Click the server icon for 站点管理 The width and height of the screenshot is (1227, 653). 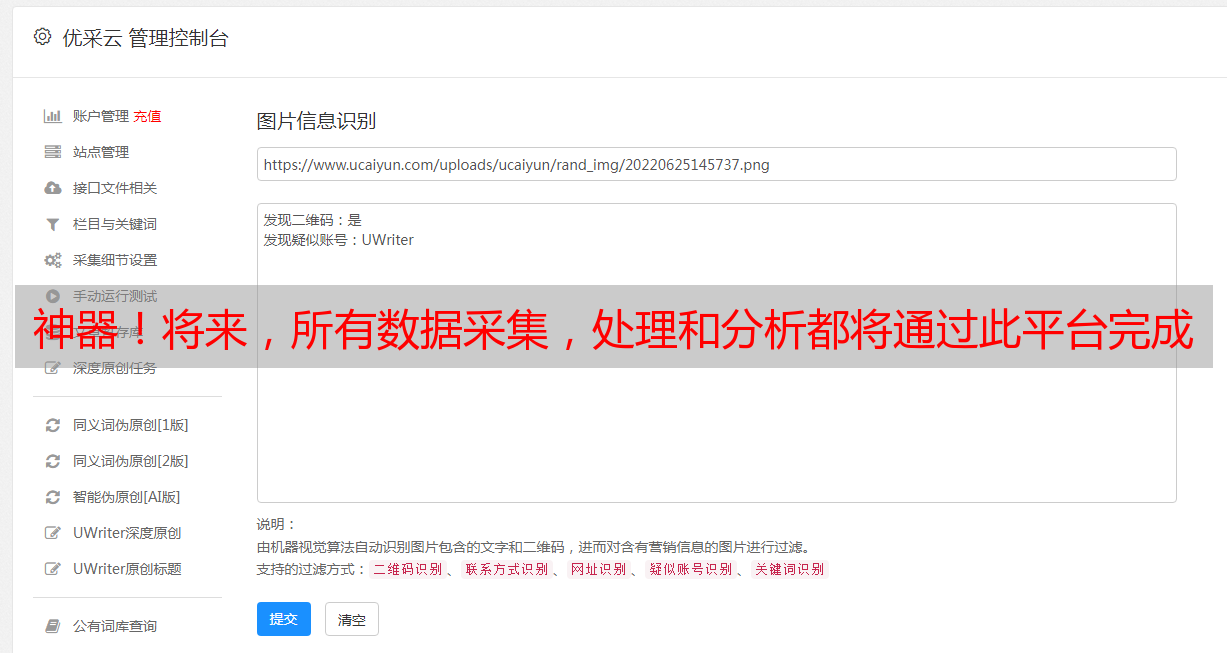(53, 152)
